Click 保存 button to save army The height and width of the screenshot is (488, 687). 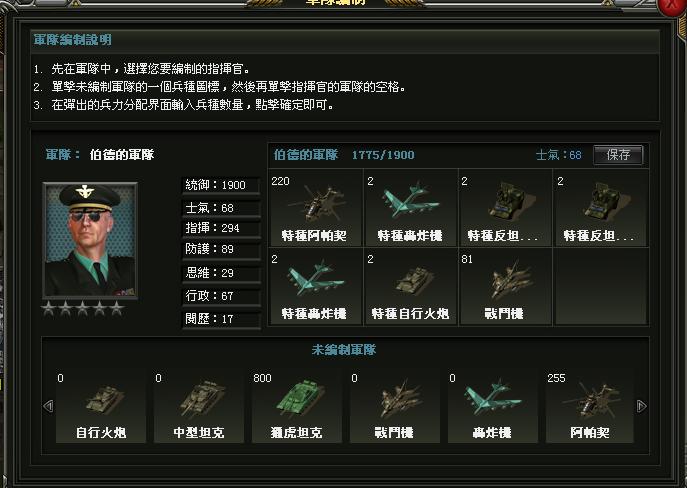point(618,155)
